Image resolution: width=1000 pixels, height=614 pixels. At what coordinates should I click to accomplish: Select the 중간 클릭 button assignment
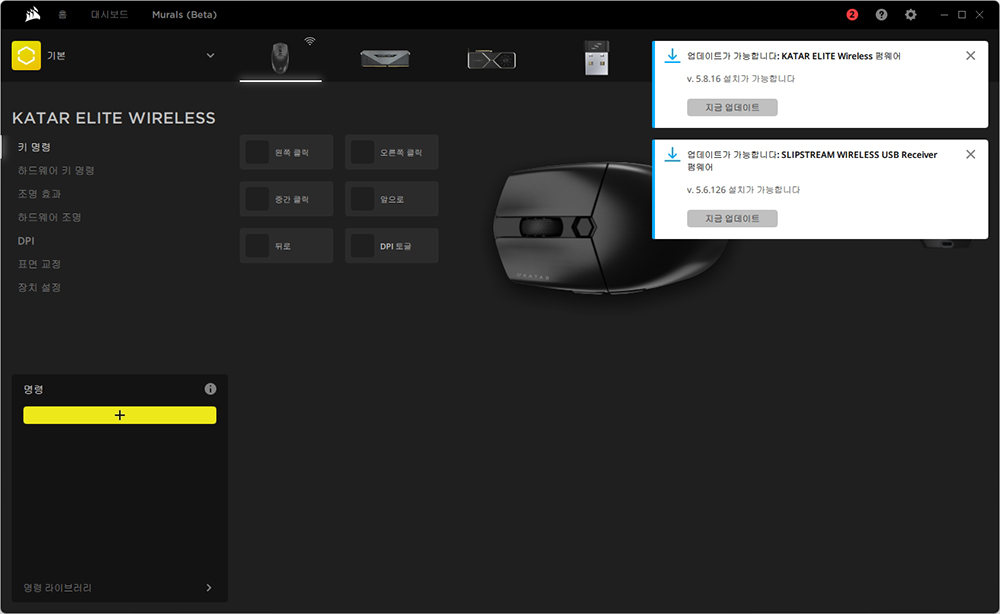[286, 199]
